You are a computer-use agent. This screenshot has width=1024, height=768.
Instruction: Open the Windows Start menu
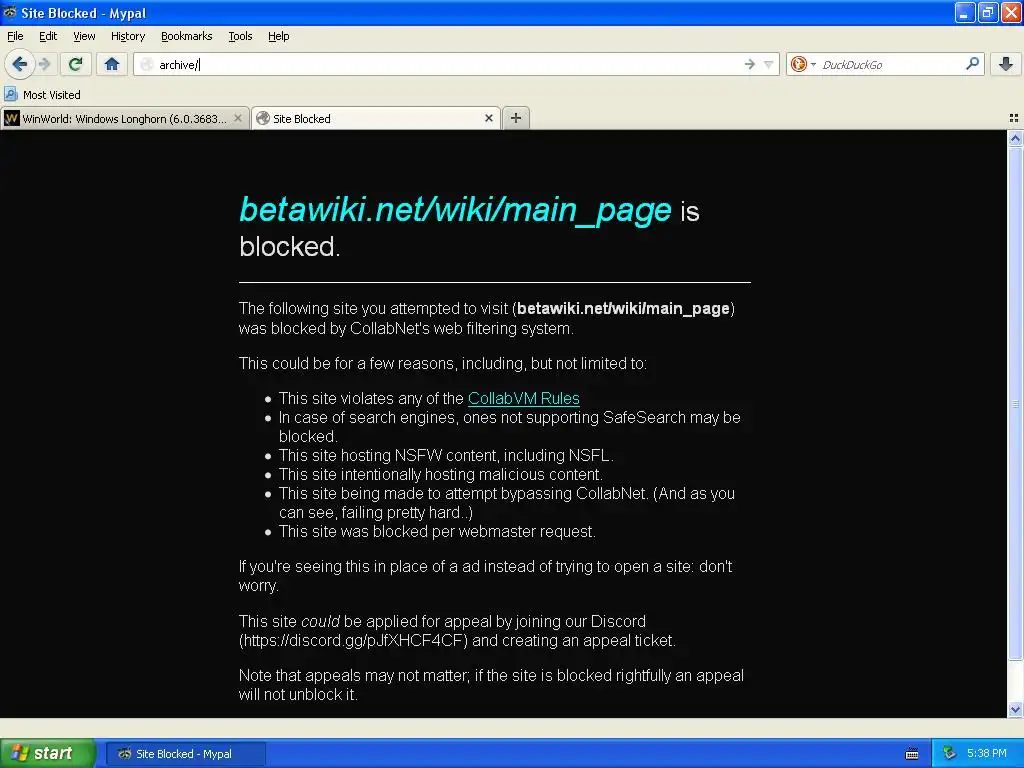tap(47, 753)
